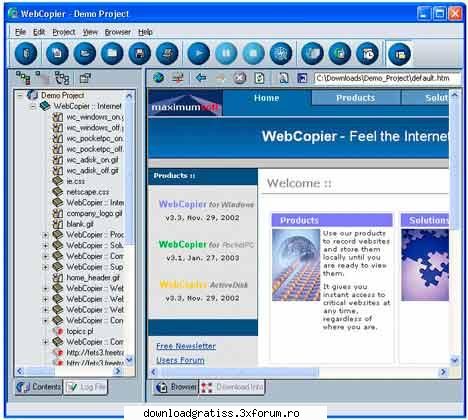Open the Download Info tab

232,387
